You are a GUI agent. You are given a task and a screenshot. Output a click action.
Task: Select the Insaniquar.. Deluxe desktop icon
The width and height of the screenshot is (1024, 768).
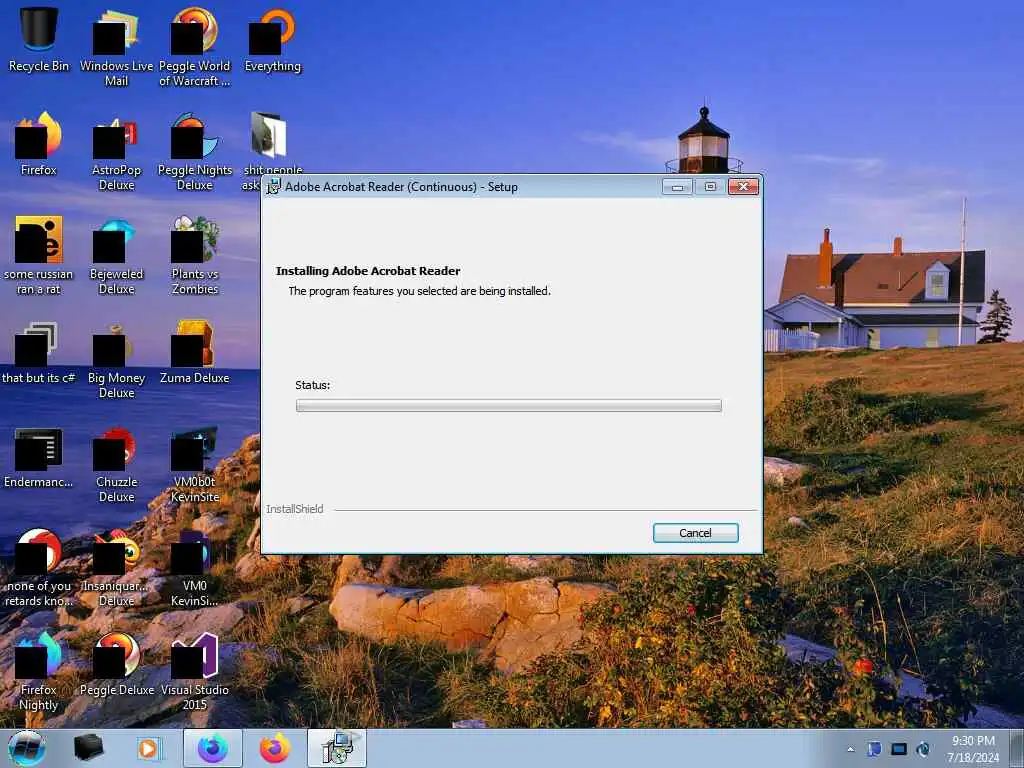(116, 568)
